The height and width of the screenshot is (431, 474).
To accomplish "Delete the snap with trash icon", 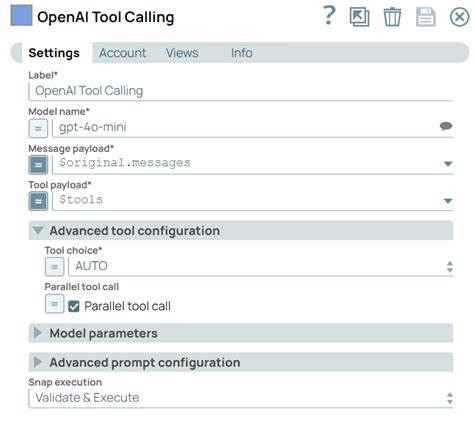I will point(392,17).
